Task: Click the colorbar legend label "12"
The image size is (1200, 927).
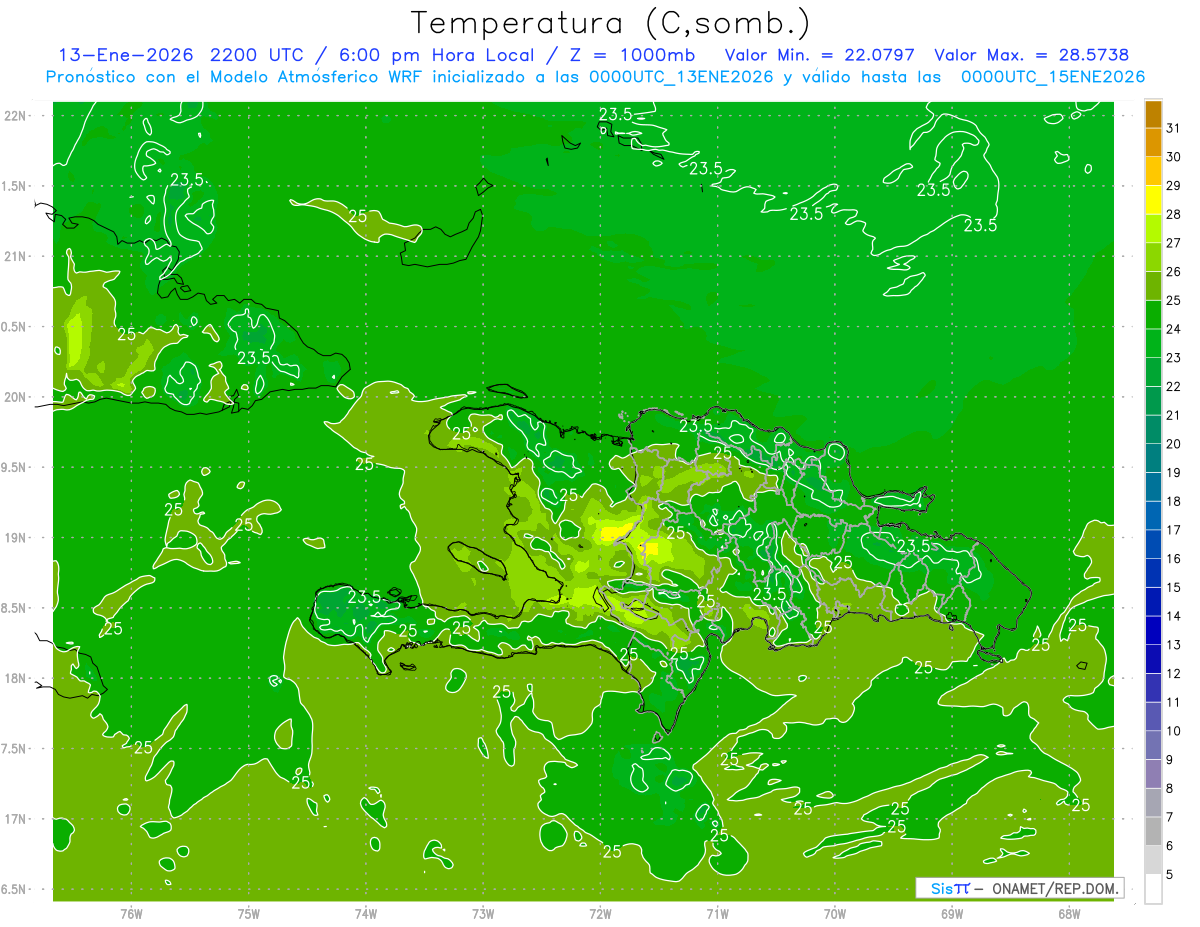Action: (1173, 674)
